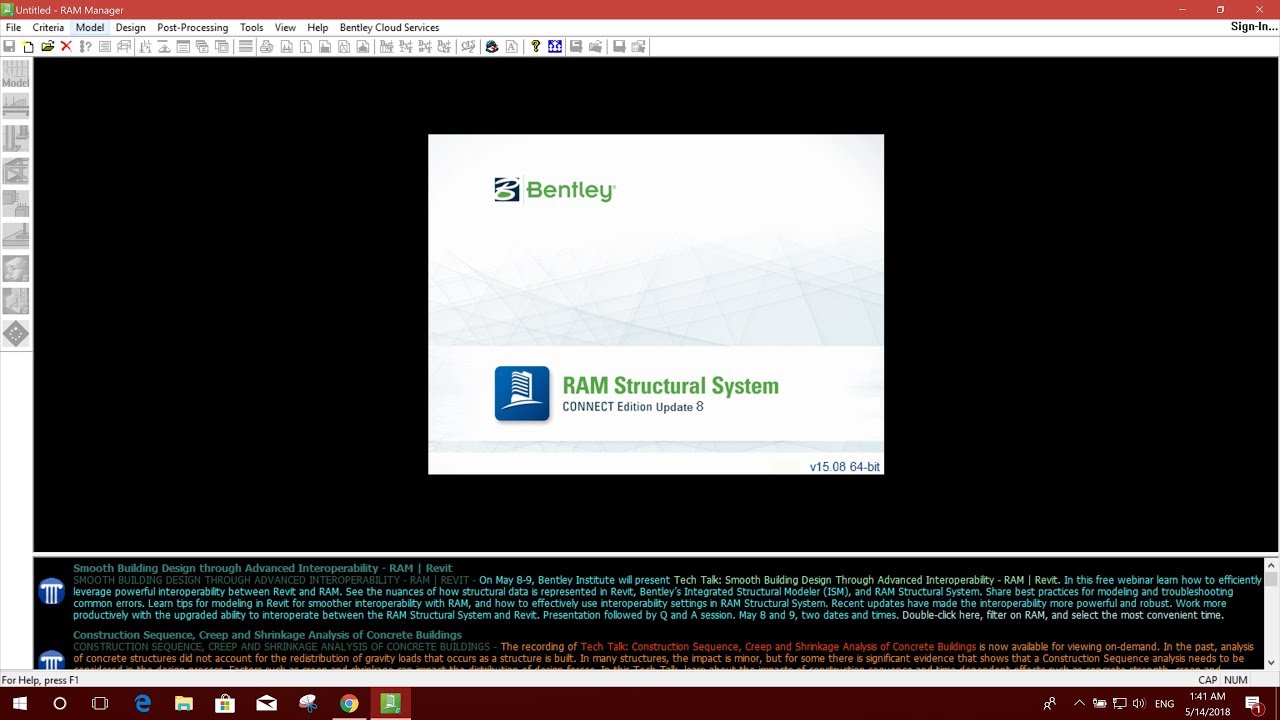Click the New file icon in toolbar
The image size is (1280, 720).
(28, 46)
